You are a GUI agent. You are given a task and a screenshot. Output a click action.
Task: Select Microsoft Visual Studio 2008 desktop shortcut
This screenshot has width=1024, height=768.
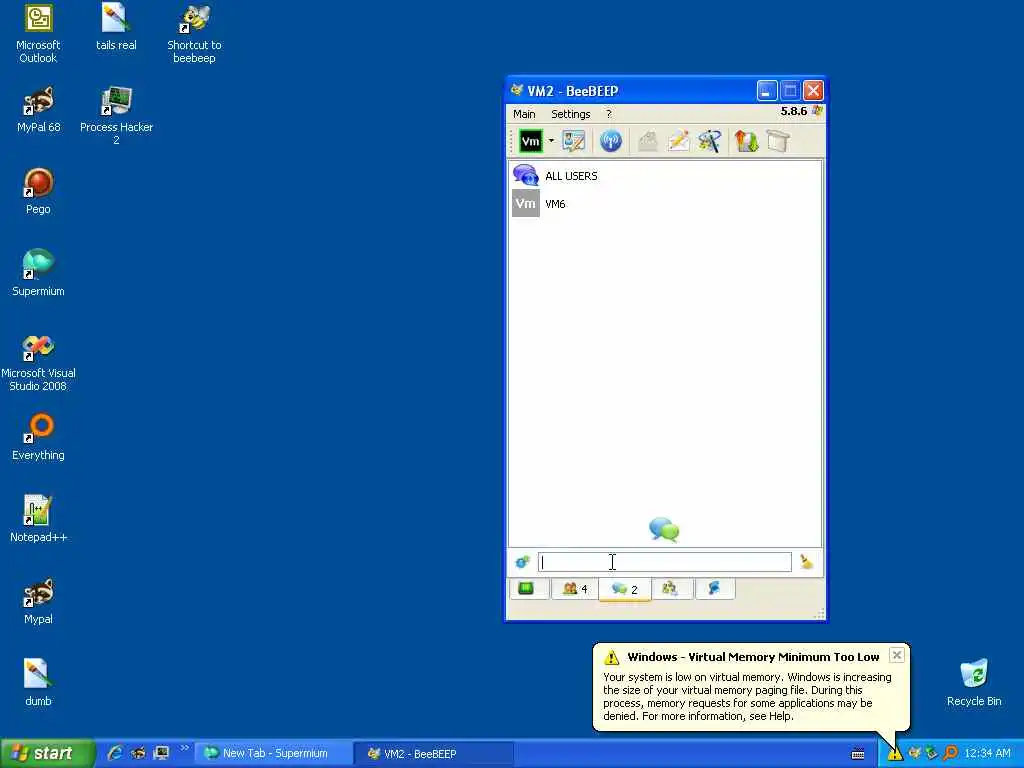[38, 361]
